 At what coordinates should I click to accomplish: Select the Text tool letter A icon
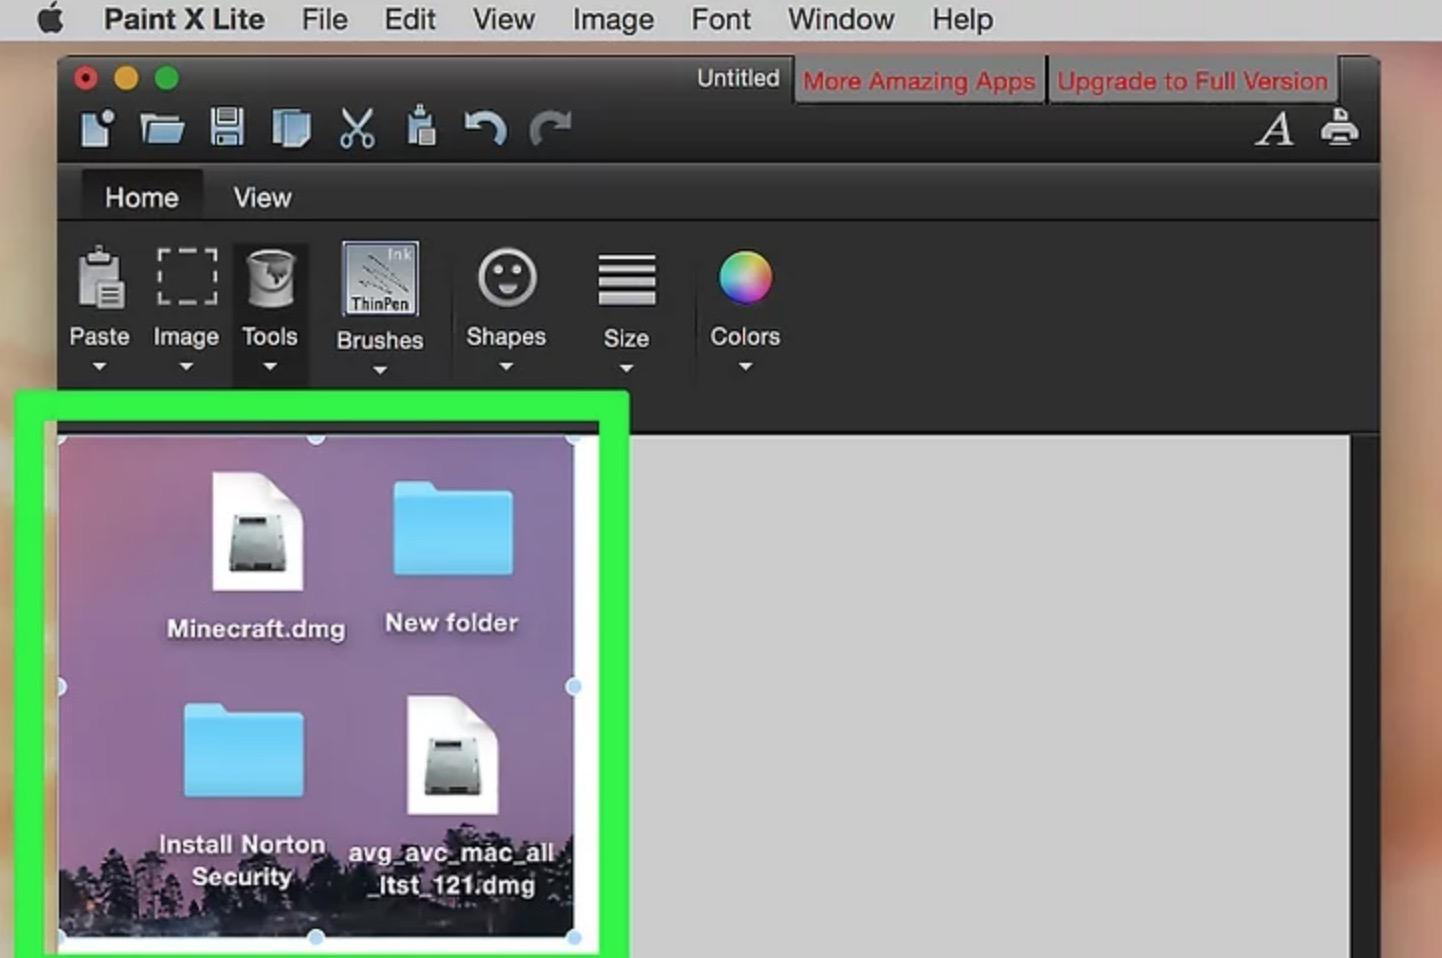point(1274,129)
